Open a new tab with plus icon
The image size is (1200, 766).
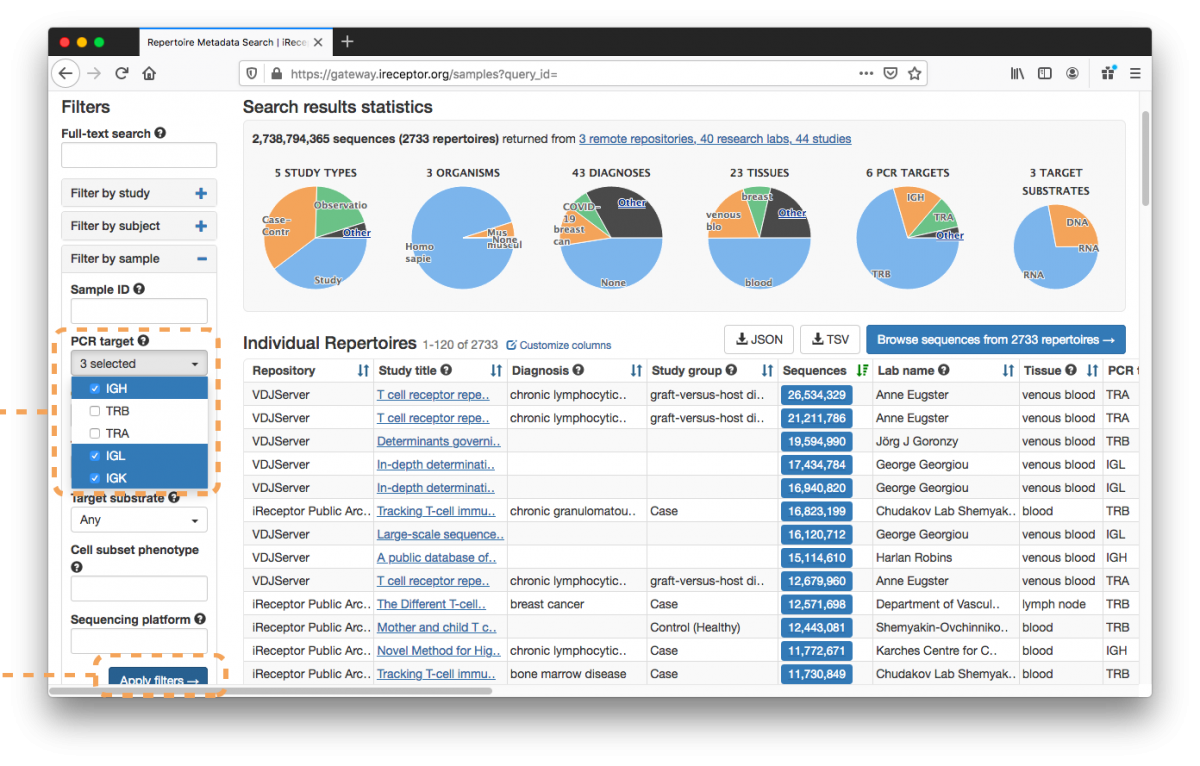[347, 41]
